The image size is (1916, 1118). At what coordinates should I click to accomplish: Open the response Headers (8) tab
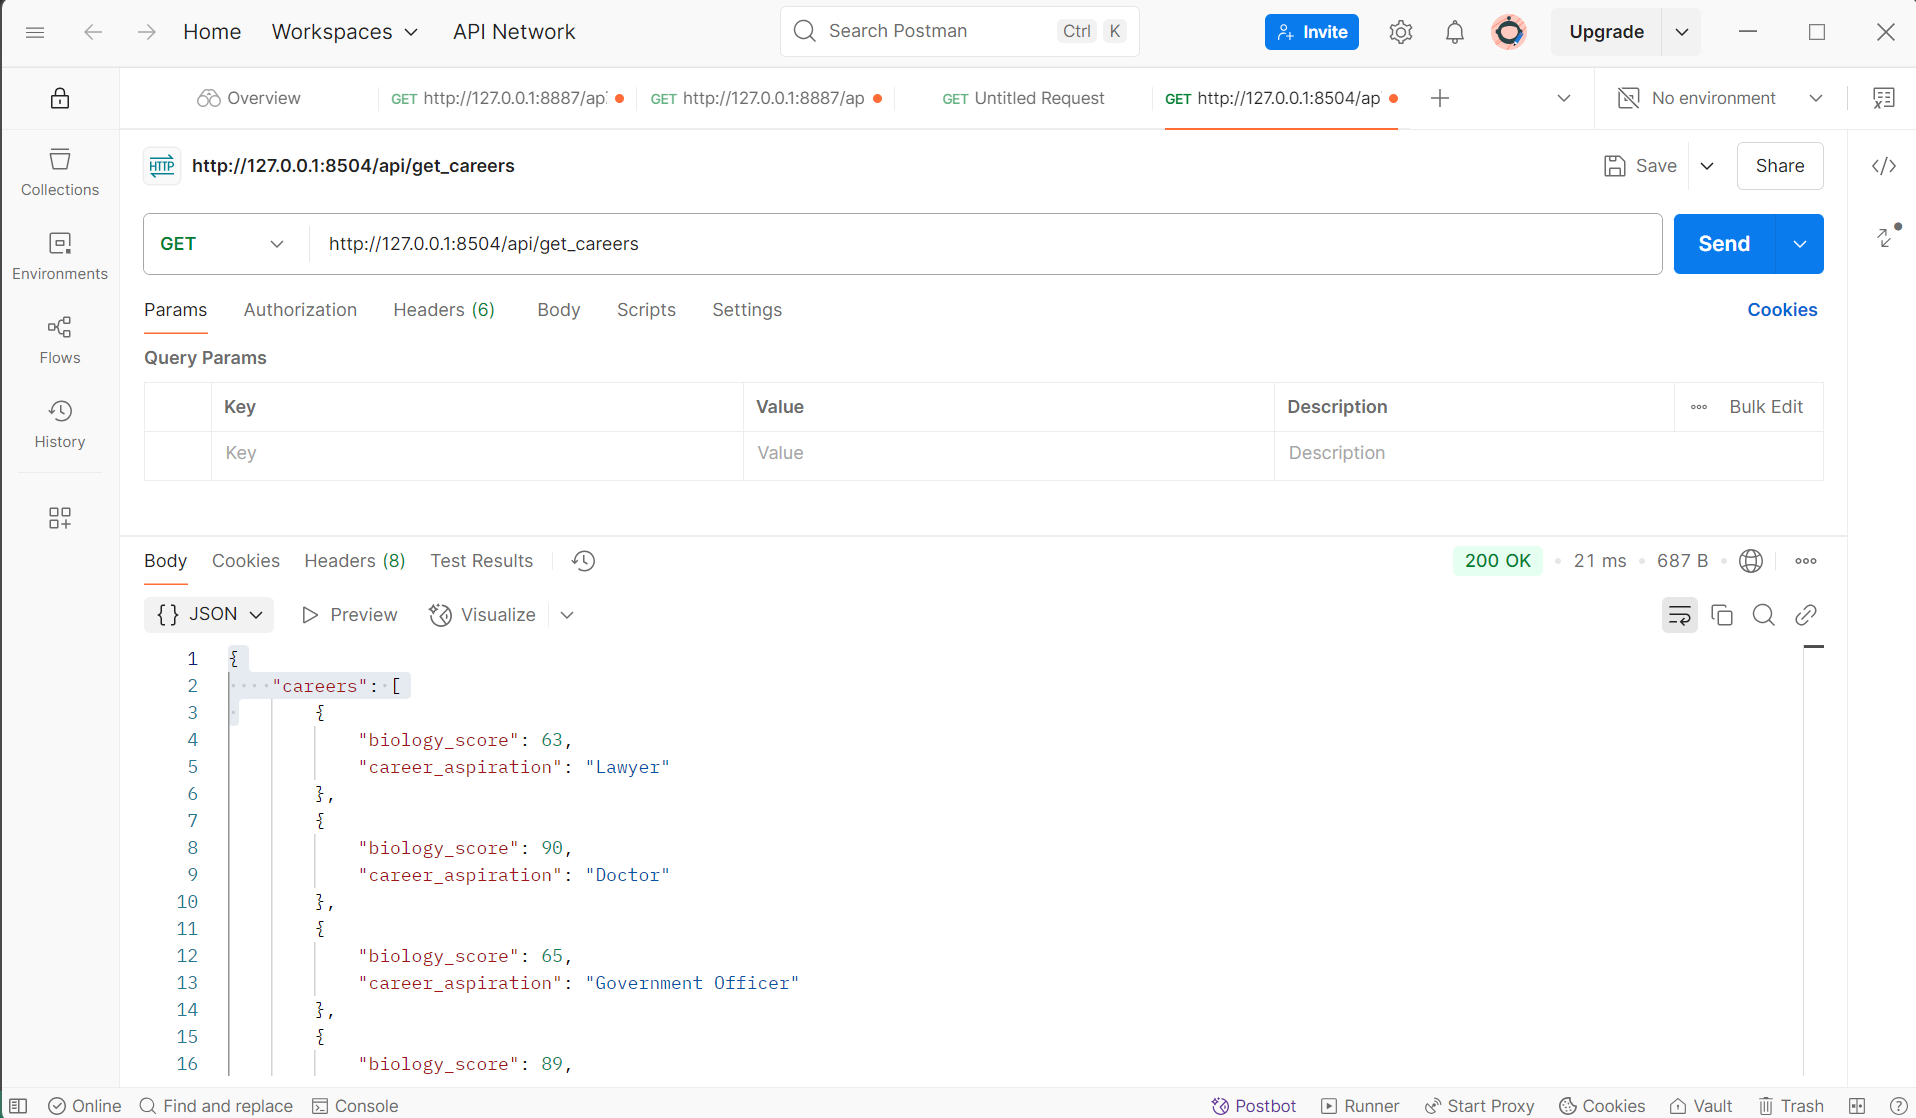[x=354, y=561]
